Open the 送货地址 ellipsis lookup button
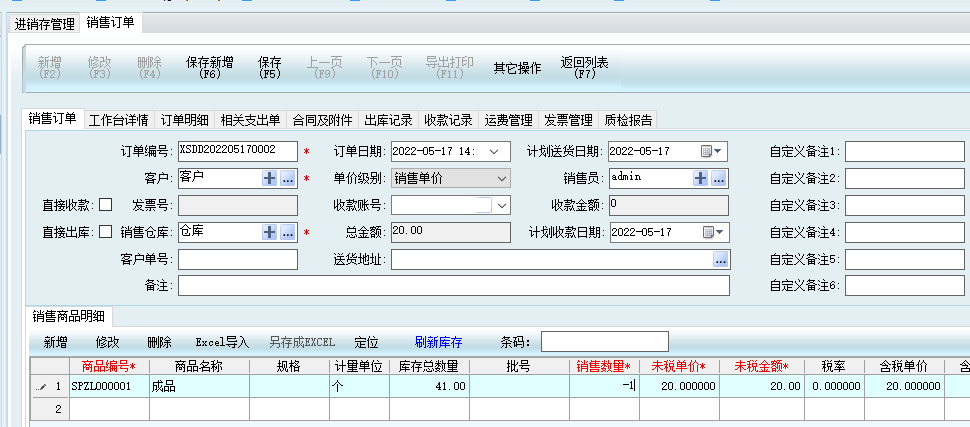The height and width of the screenshot is (427, 970). point(719,260)
